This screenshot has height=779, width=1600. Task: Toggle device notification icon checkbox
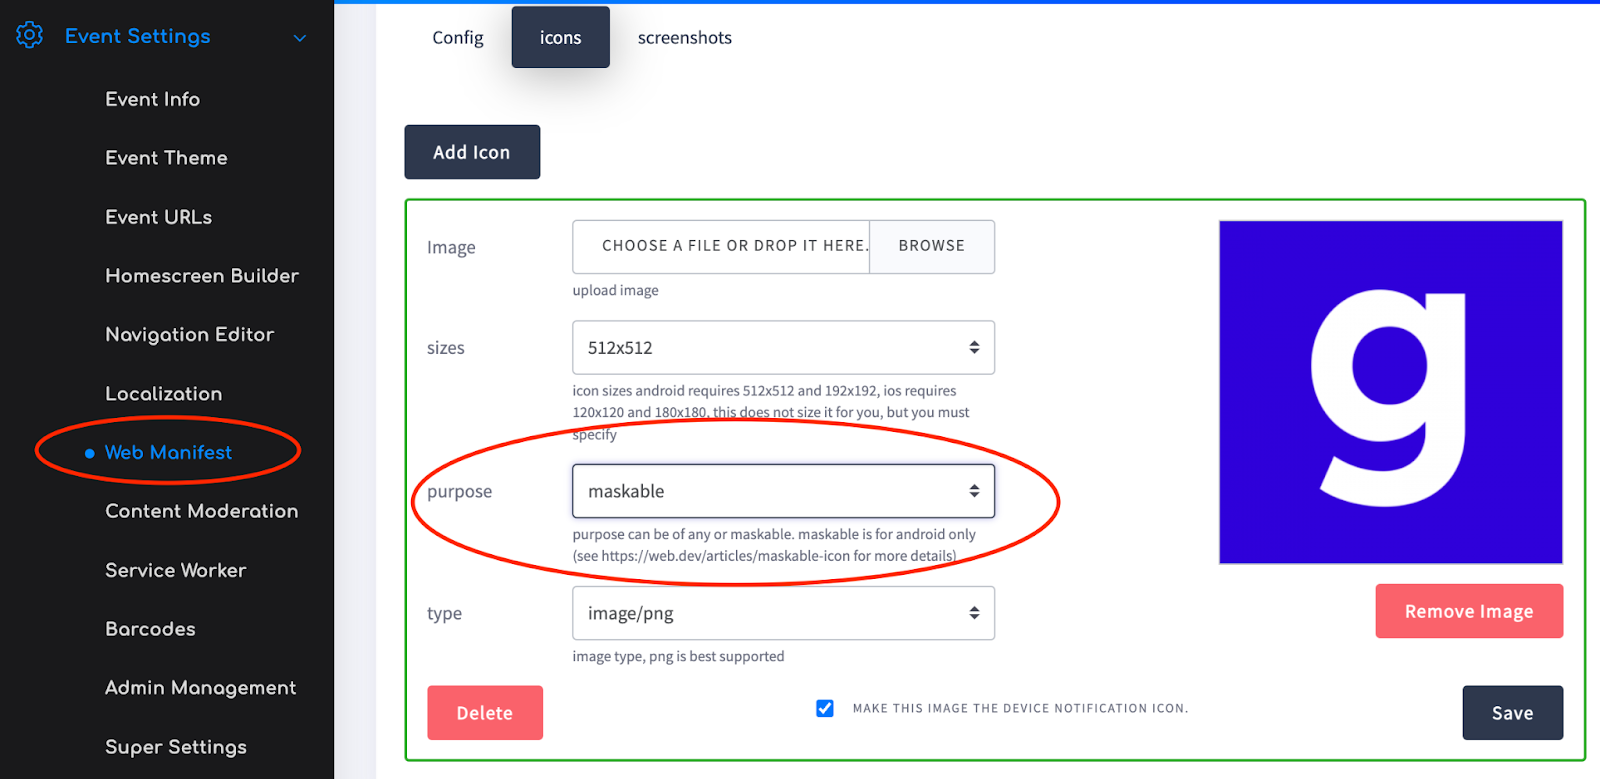825,708
